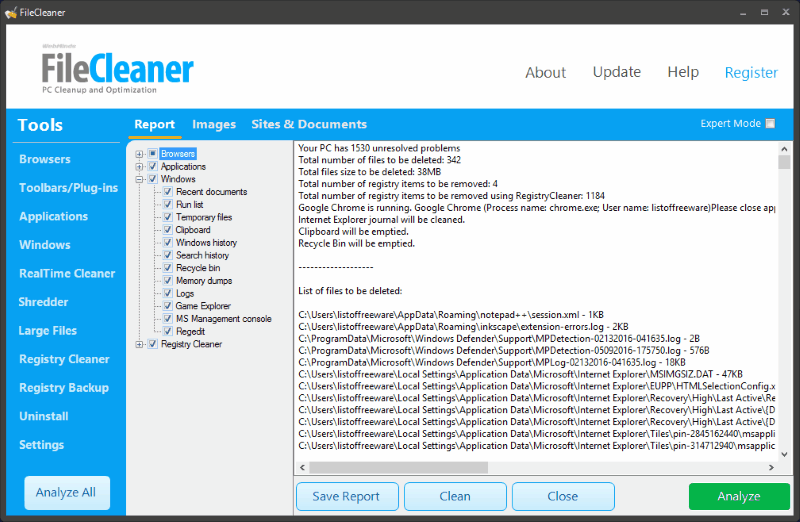
Task: Uncheck the Memory dumps checkbox
Action: click(x=168, y=281)
